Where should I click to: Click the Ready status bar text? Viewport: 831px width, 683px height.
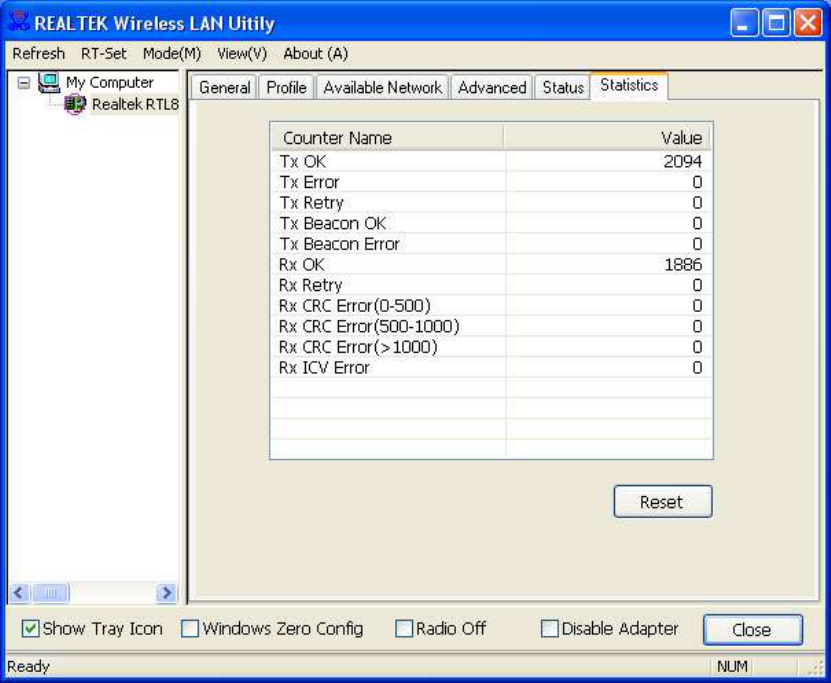pyautogui.click(x=28, y=666)
